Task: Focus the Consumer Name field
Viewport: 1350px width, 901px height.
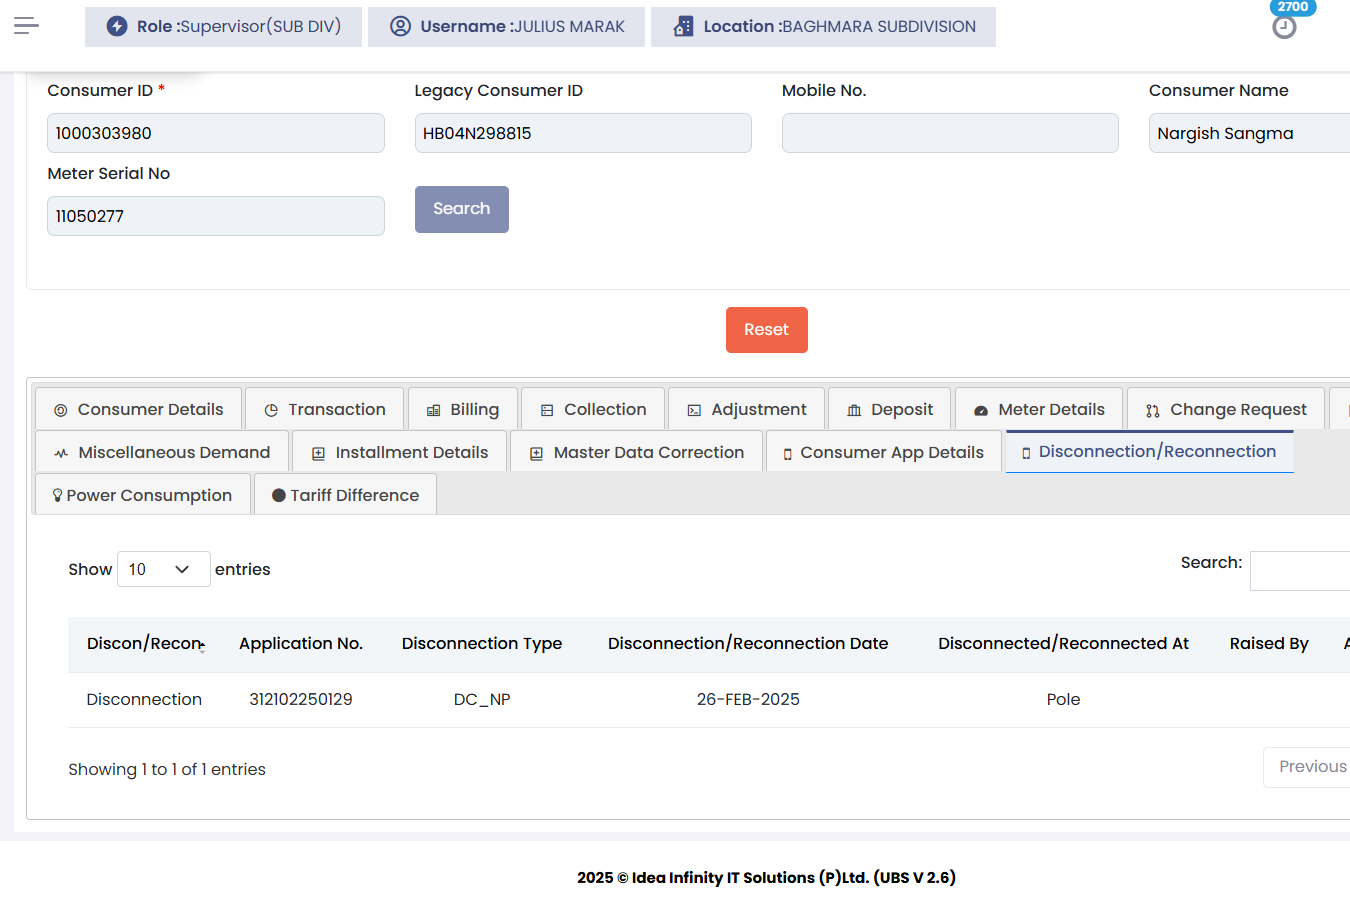Action: point(1250,133)
